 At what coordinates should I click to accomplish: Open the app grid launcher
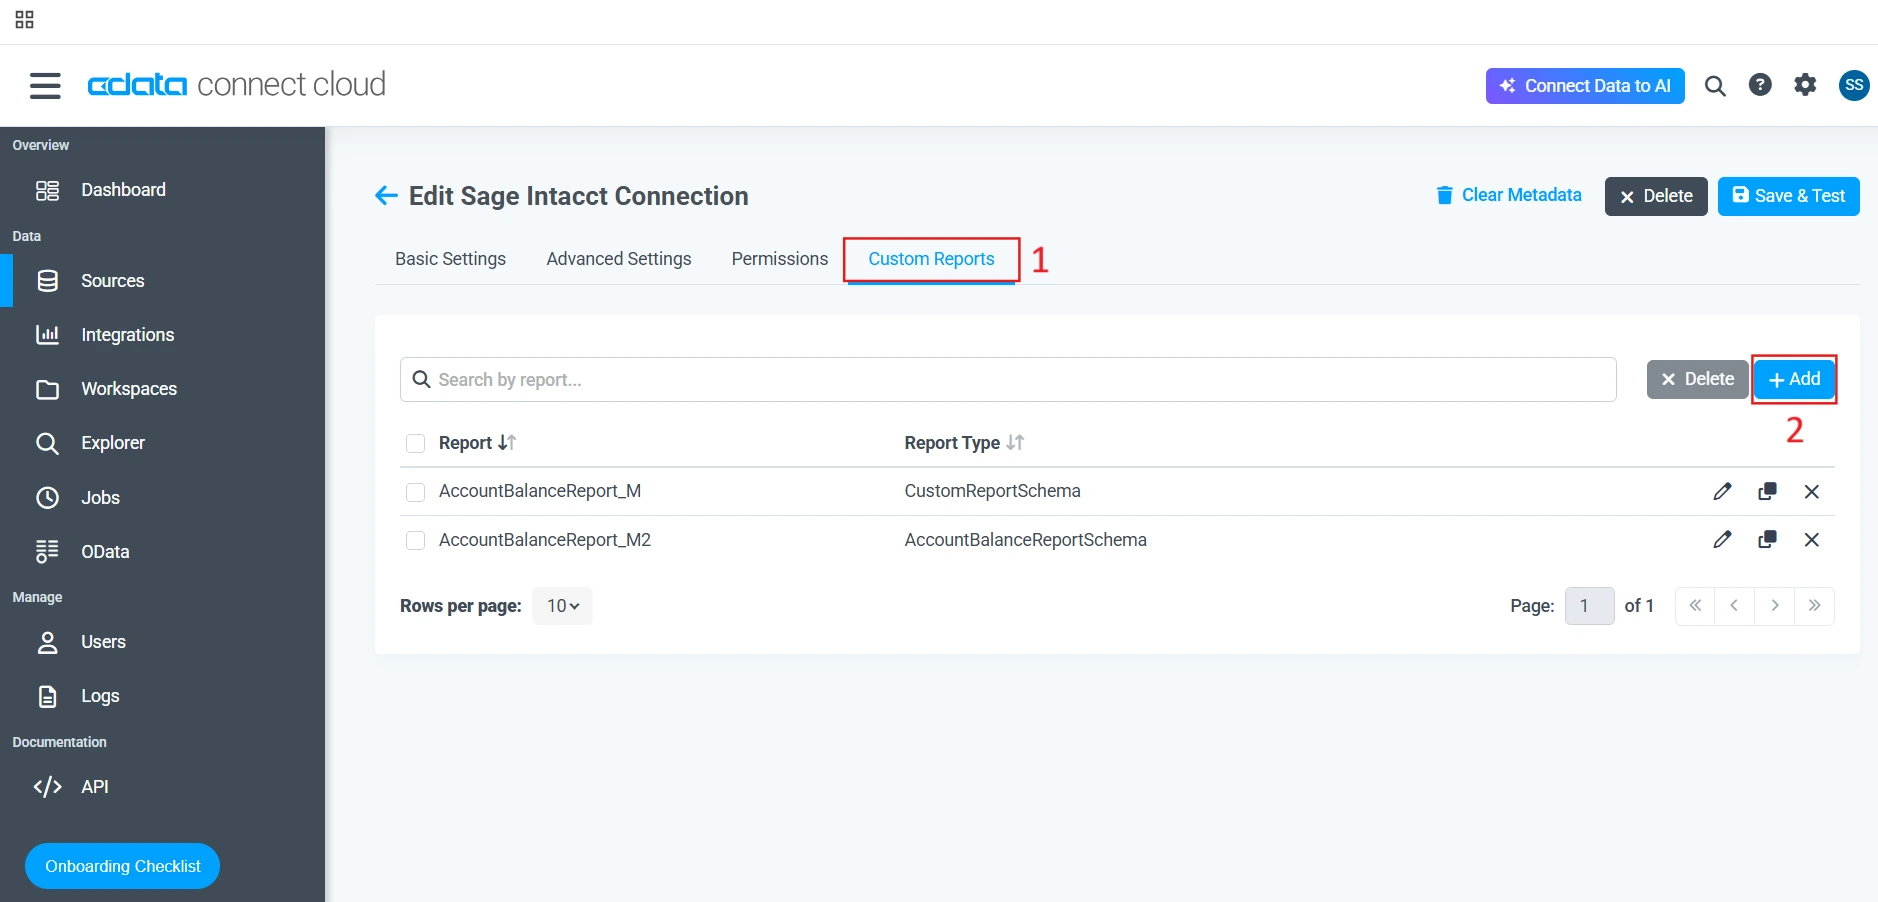pyautogui.click(x=24, y=18)
